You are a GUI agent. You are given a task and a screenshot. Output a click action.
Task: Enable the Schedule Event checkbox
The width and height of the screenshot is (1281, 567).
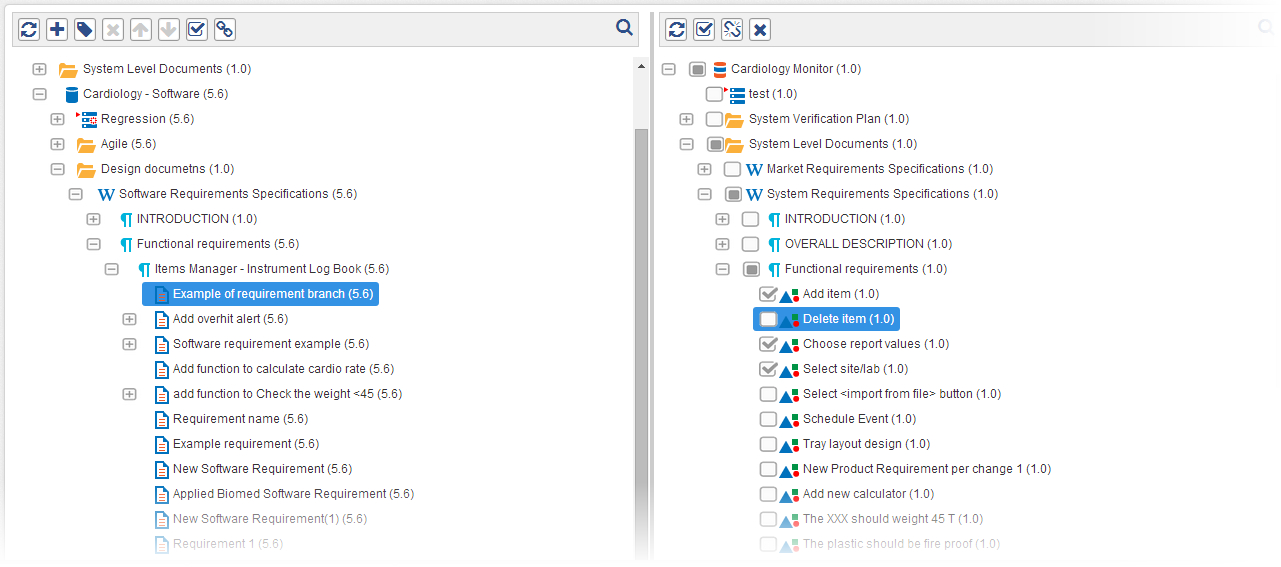(x=768, y=419)
